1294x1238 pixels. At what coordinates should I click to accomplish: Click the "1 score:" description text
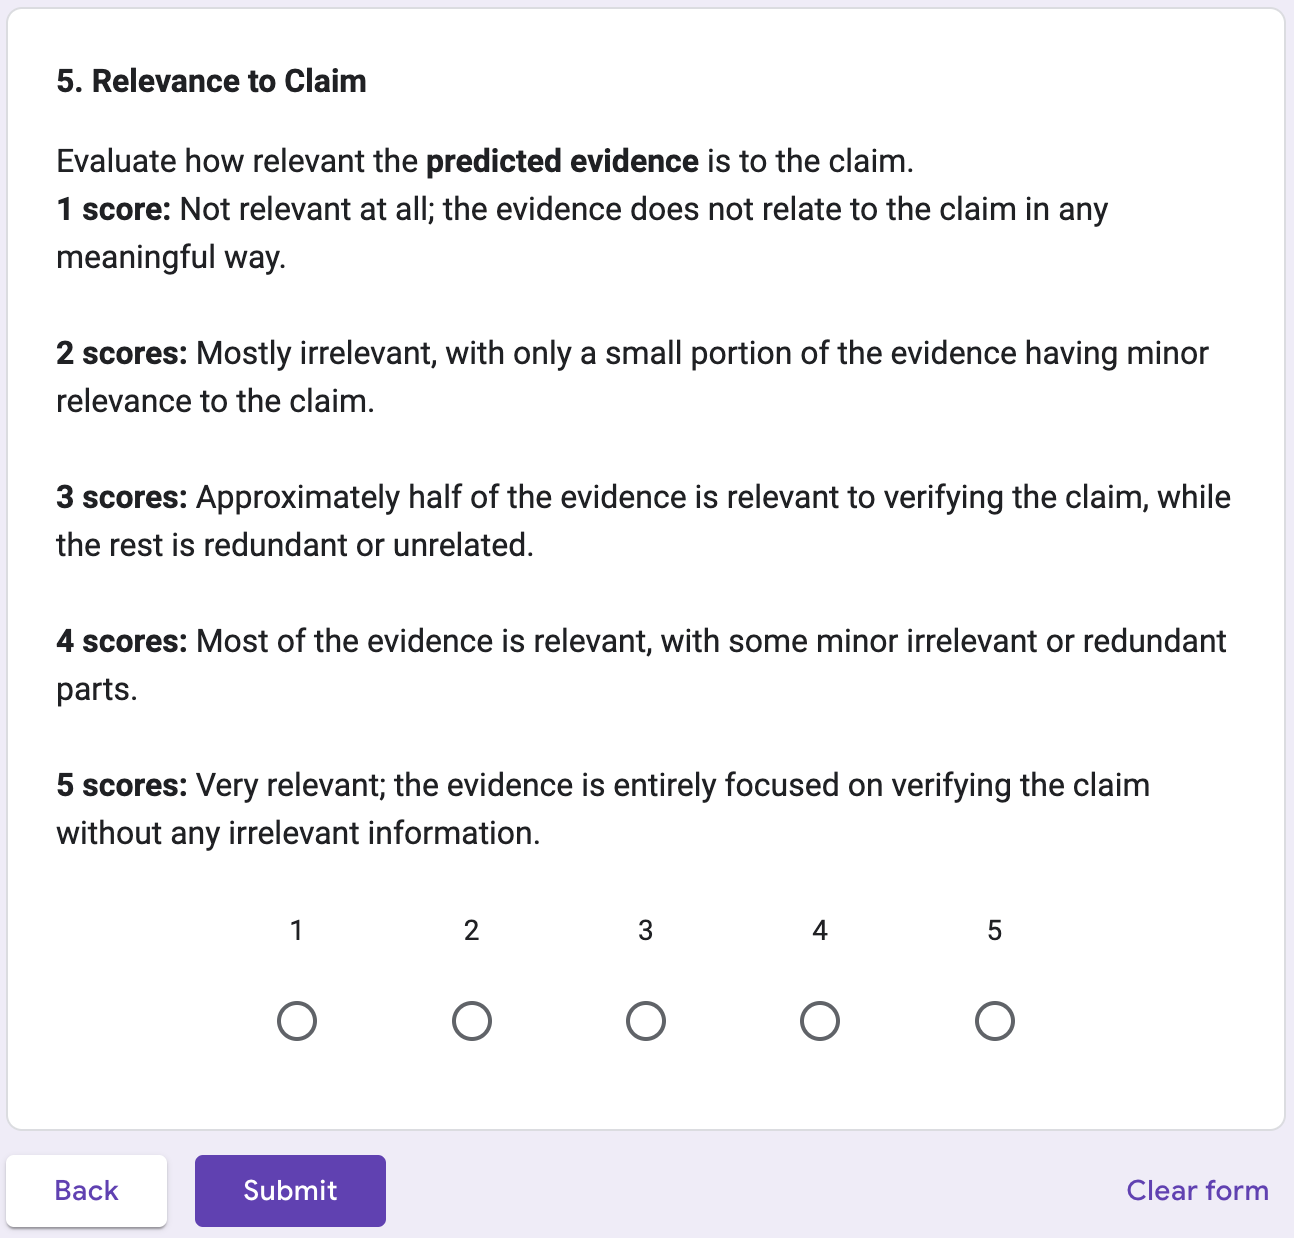[x=114, y=209]
